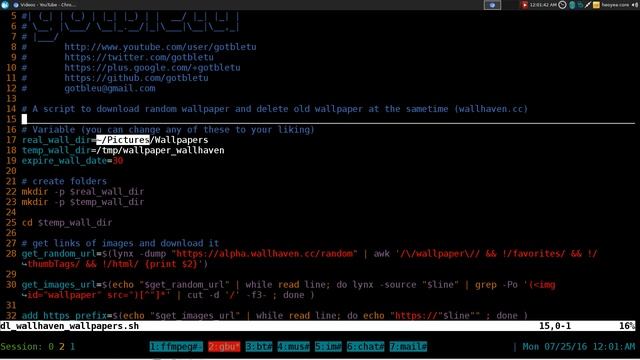Open the clock tray icon

click(562, 5)
